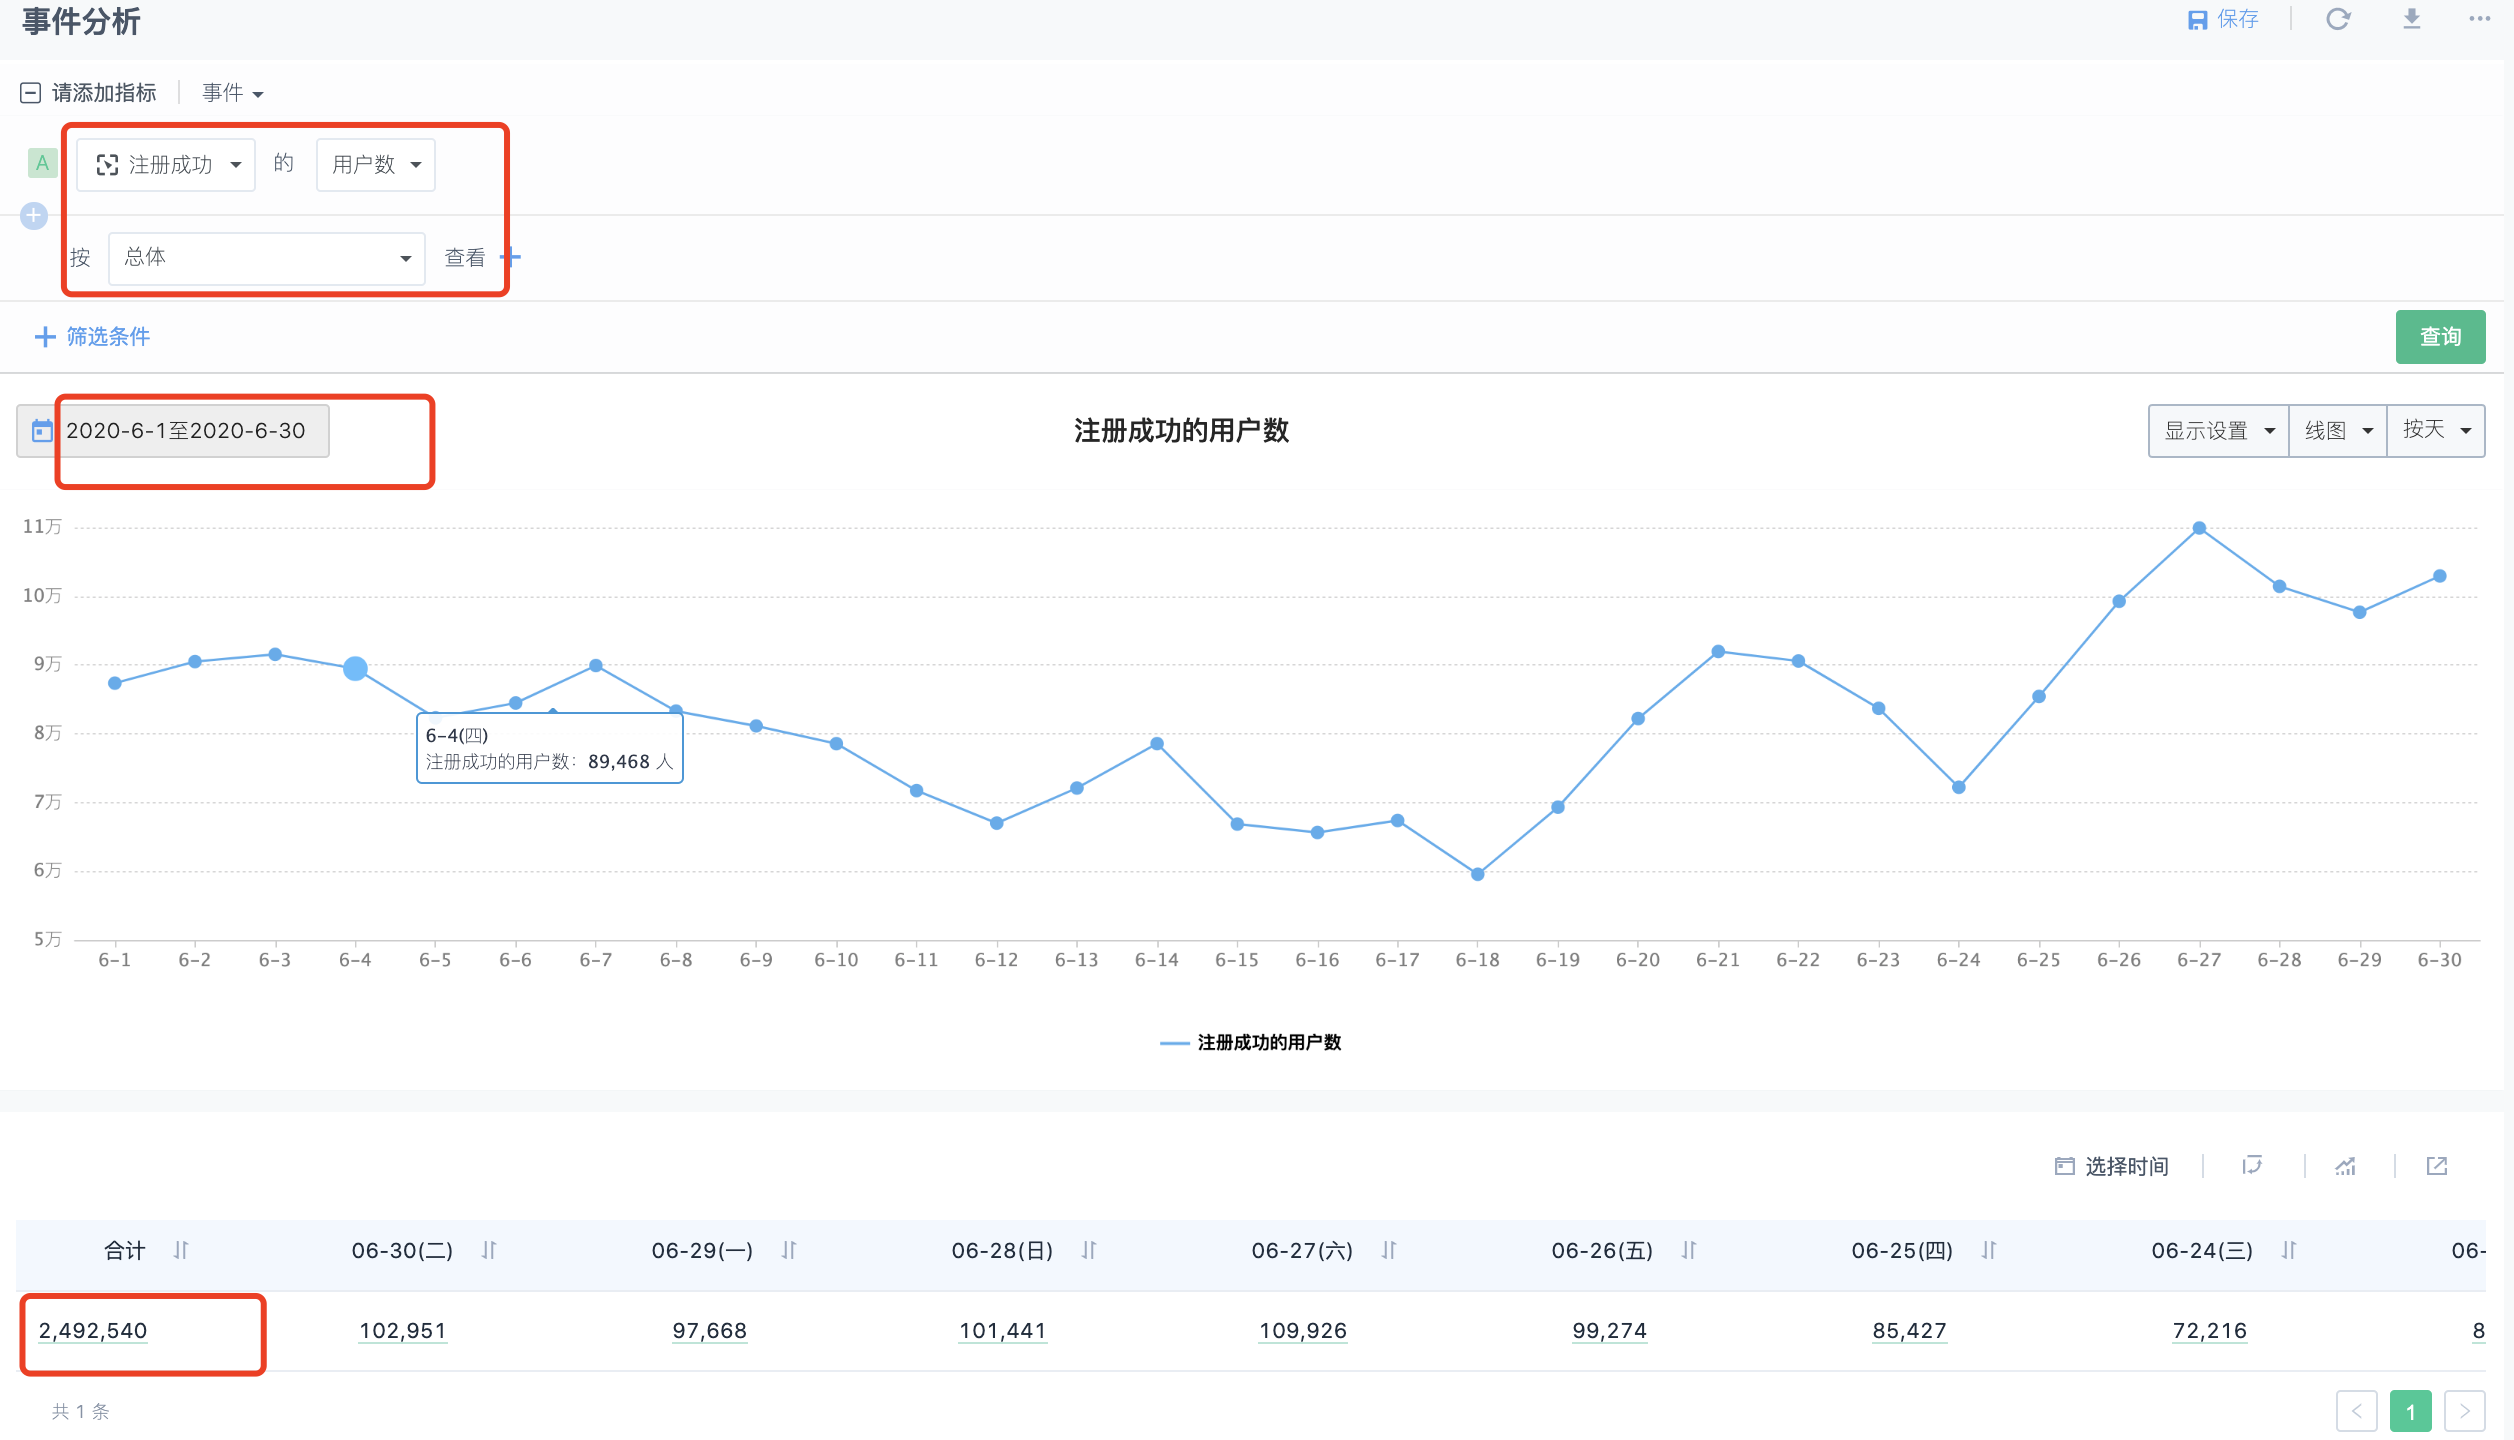Sort by the 06-26(五) column
2514x1440 pixels.
[x=1689, y=1250]
